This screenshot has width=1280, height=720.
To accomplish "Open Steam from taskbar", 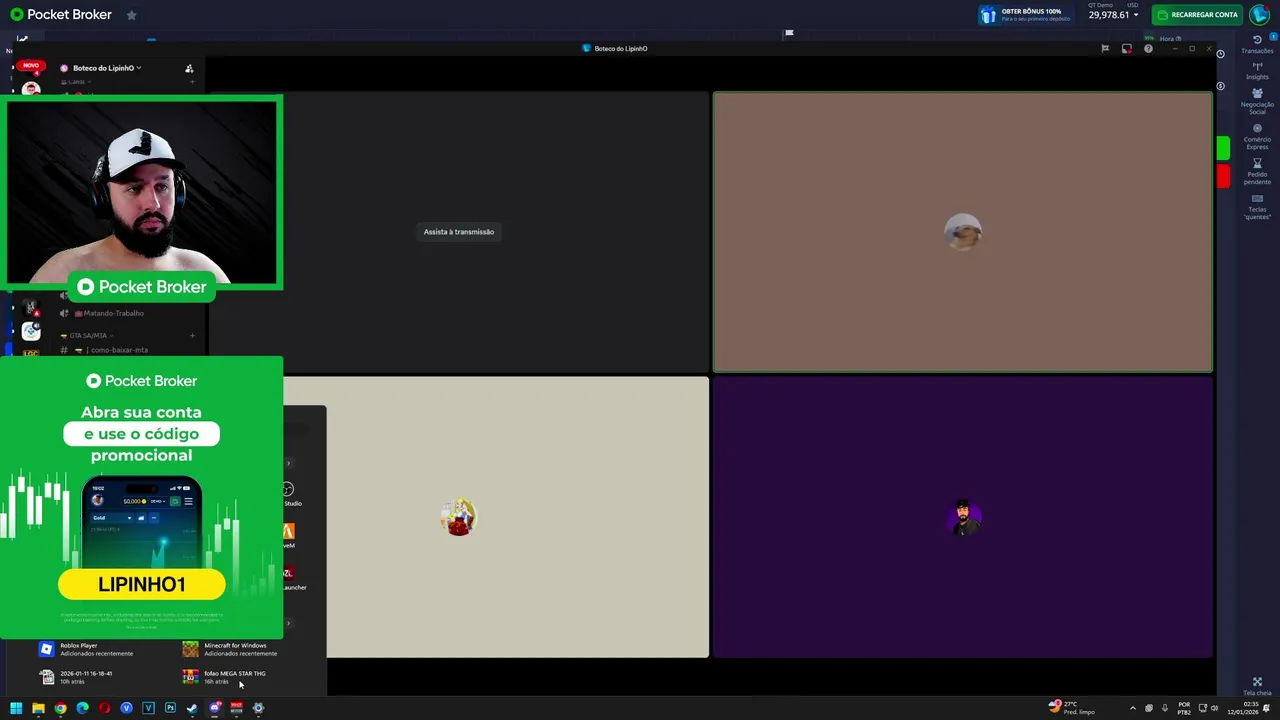I will (x=192, y=708).
